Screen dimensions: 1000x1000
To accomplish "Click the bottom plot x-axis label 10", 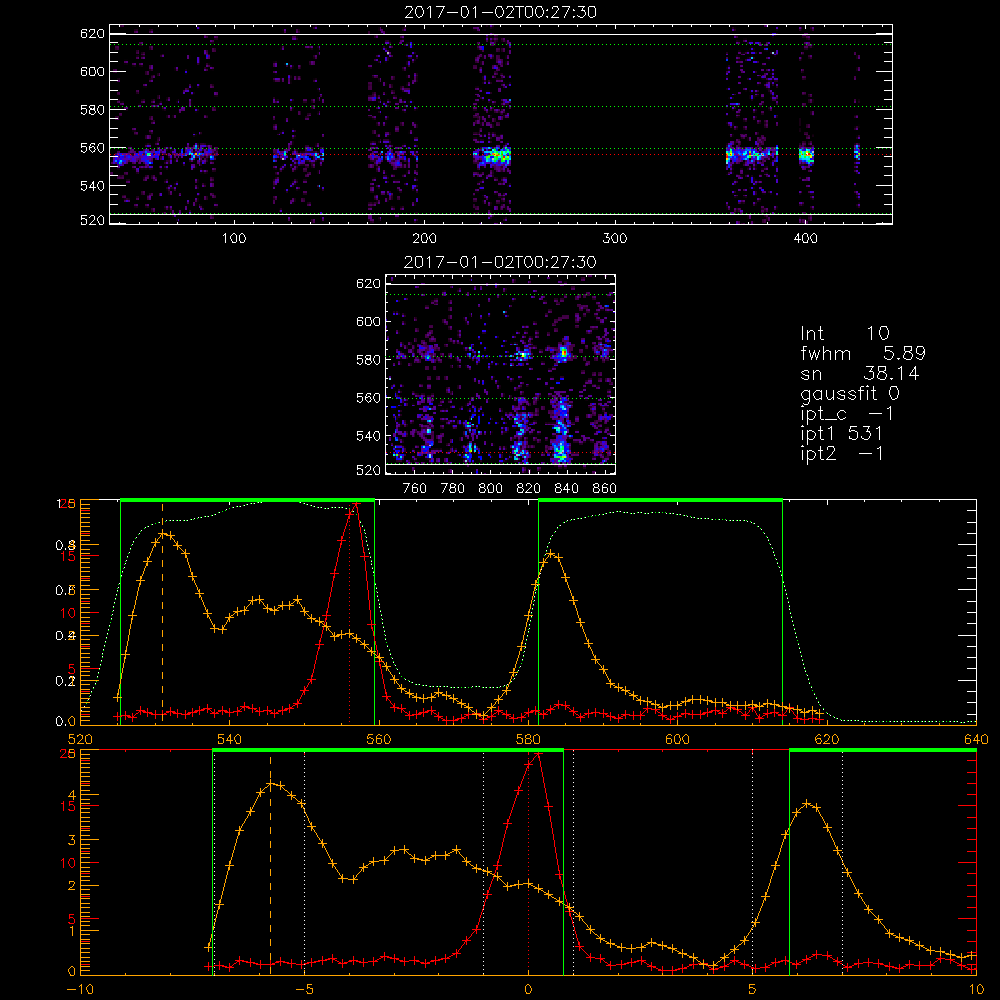I will tap(976, 990).
